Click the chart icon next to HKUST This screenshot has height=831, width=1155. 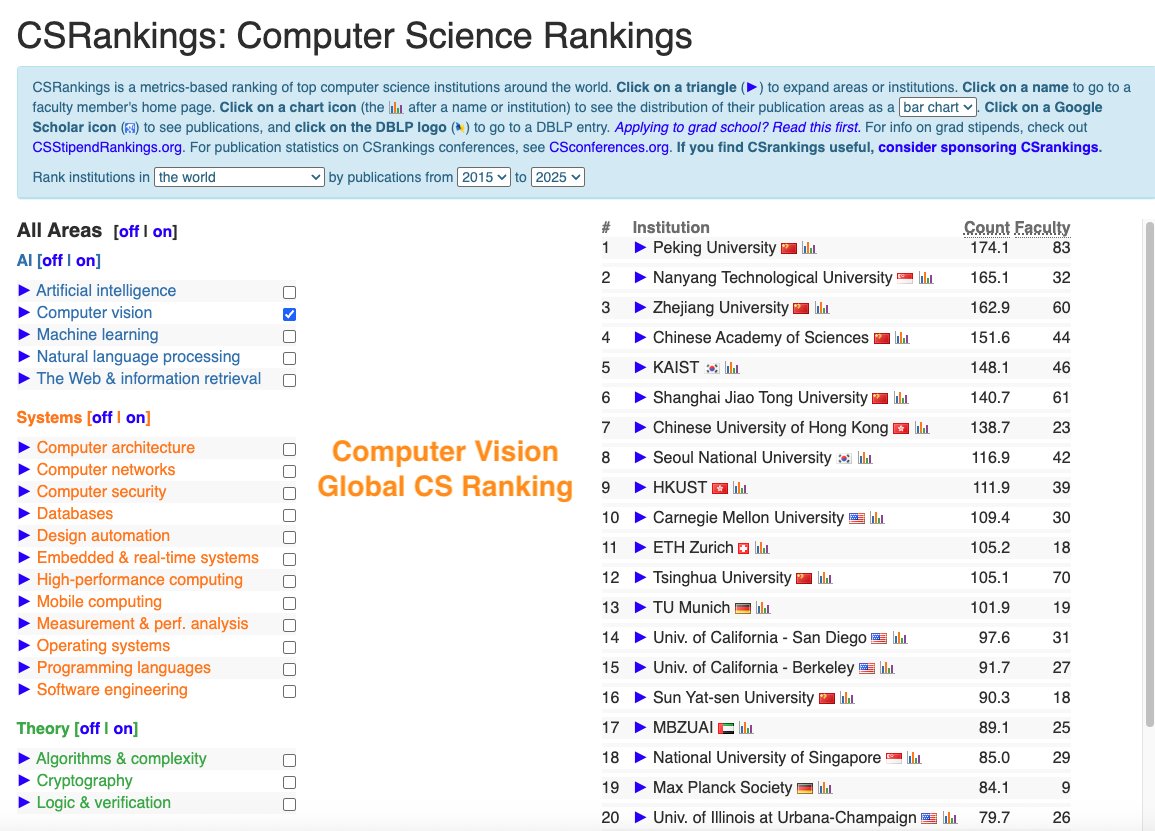pyautogui.click(x=740, y=488)
